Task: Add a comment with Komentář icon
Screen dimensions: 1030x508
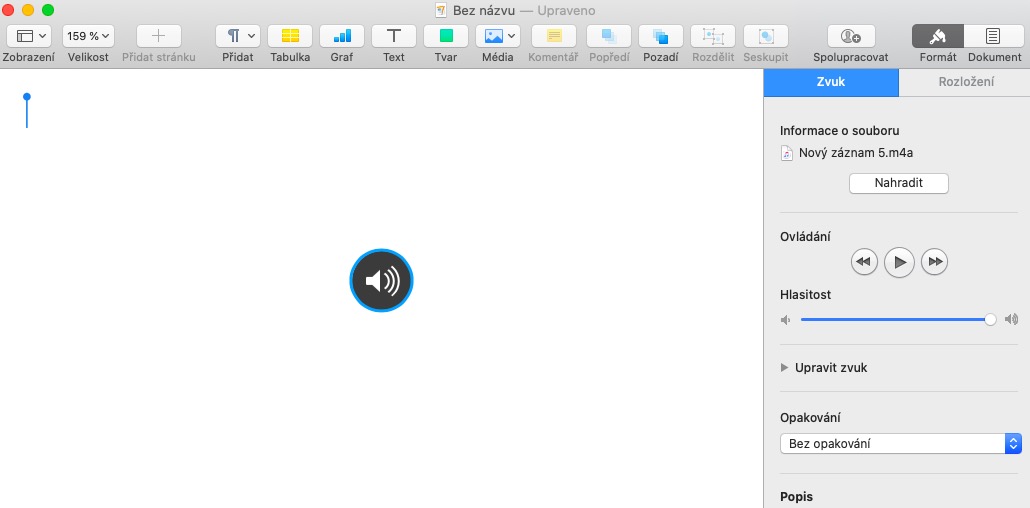Action: tap(554, 36)
